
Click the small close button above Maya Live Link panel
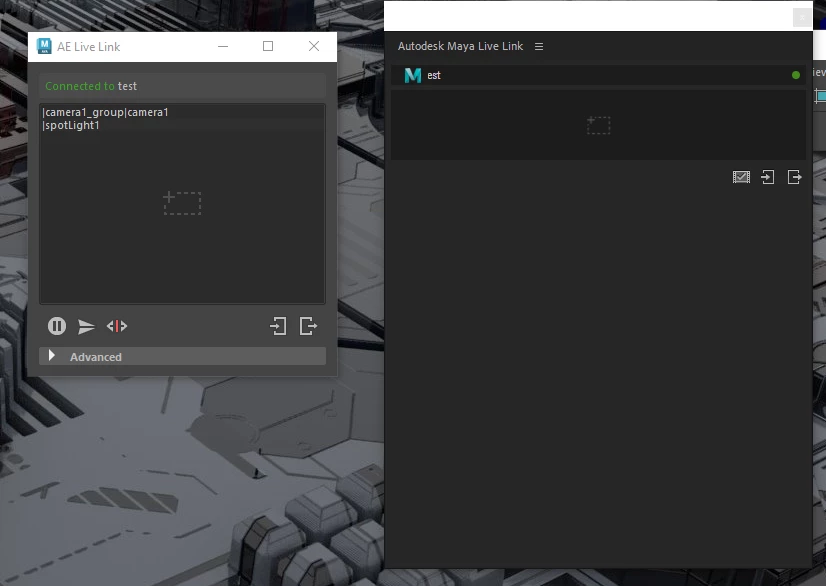point(802,18)
